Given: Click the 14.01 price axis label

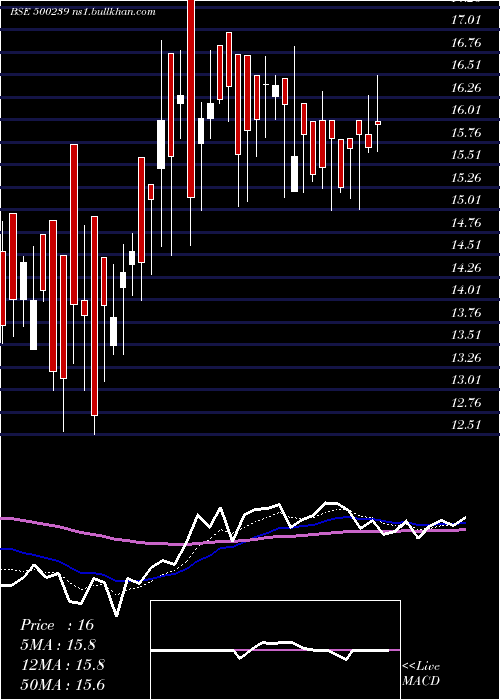Looking at the screenshot, I should [466, 290].
